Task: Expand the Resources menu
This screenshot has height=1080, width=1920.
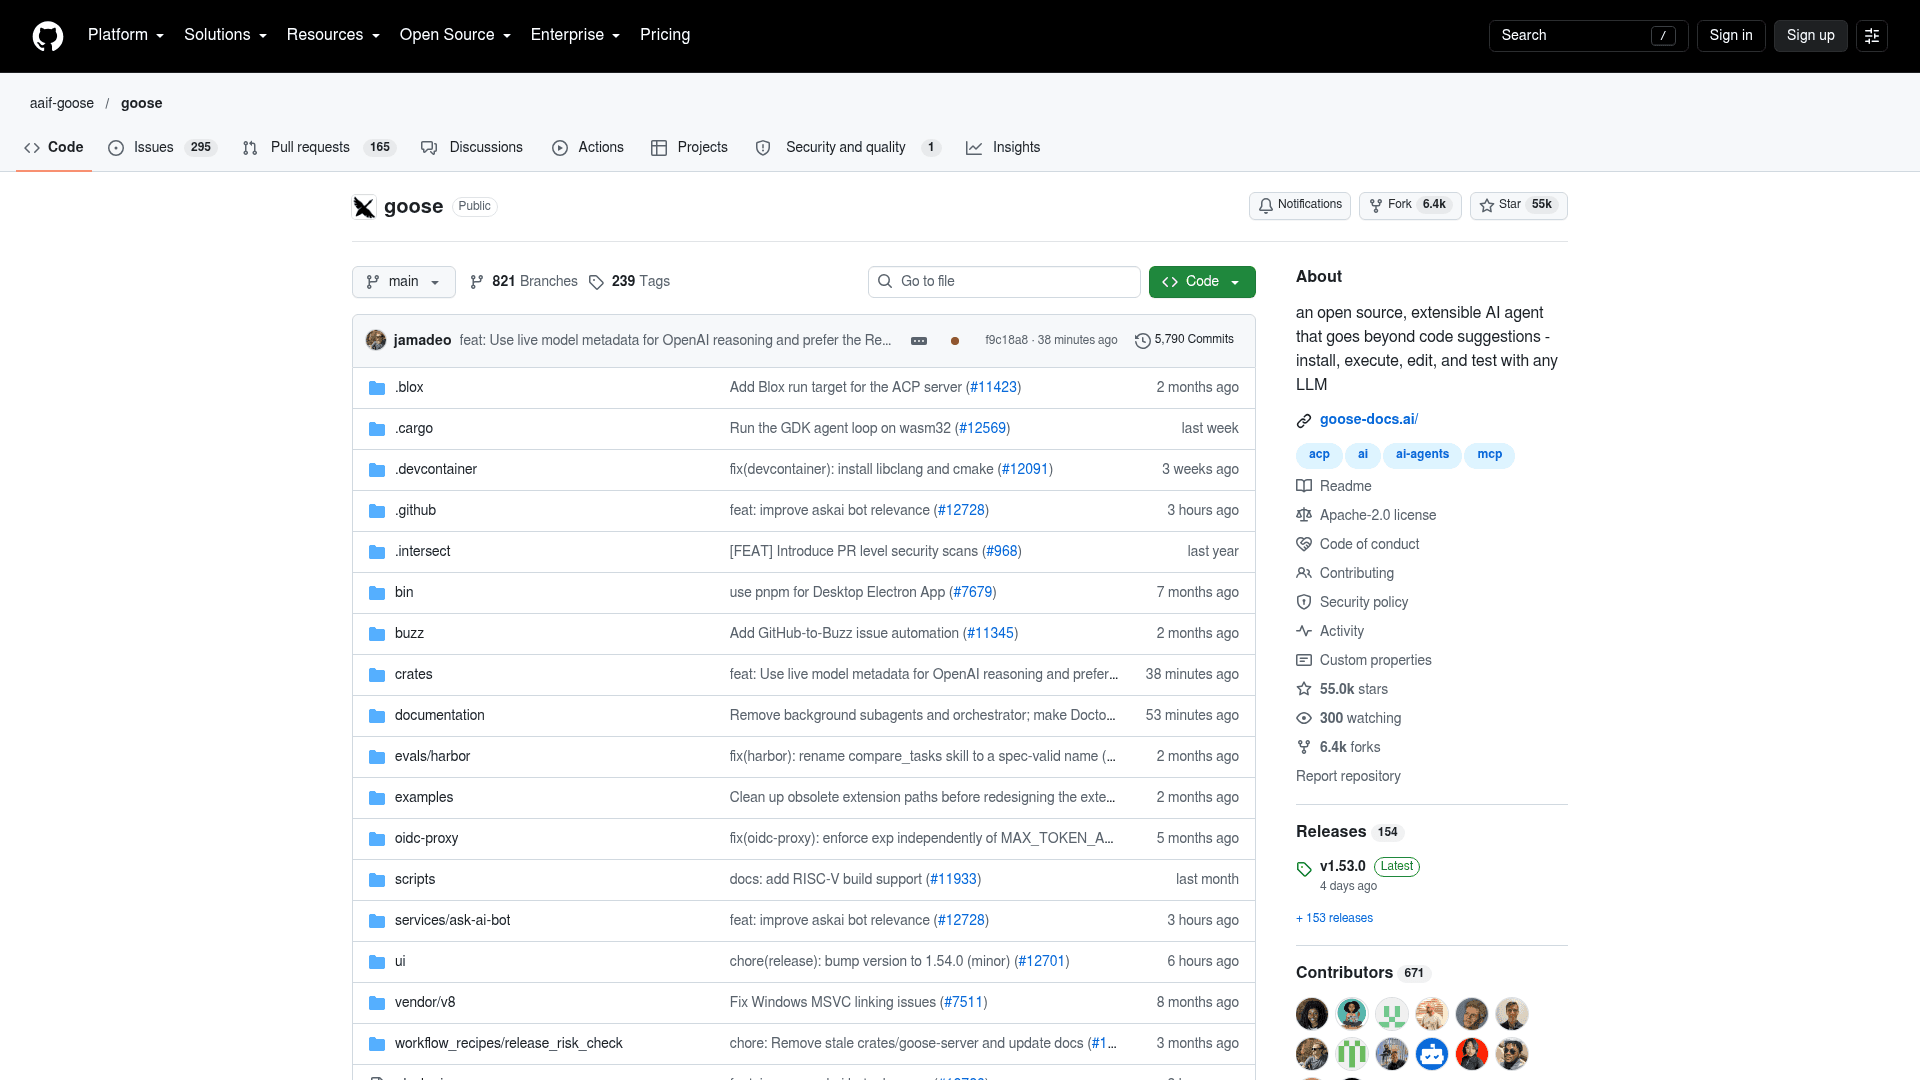Action: 333,35
